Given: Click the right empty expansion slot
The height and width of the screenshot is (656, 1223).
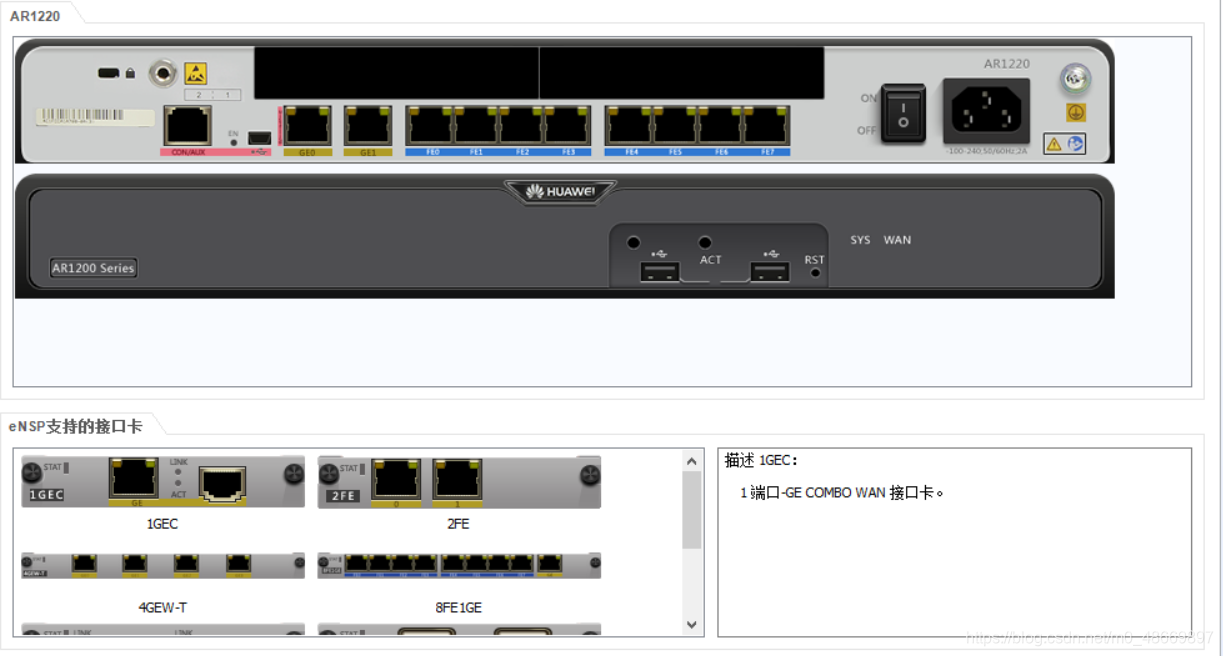Looking at the screenshot, I should pos(682,72).
